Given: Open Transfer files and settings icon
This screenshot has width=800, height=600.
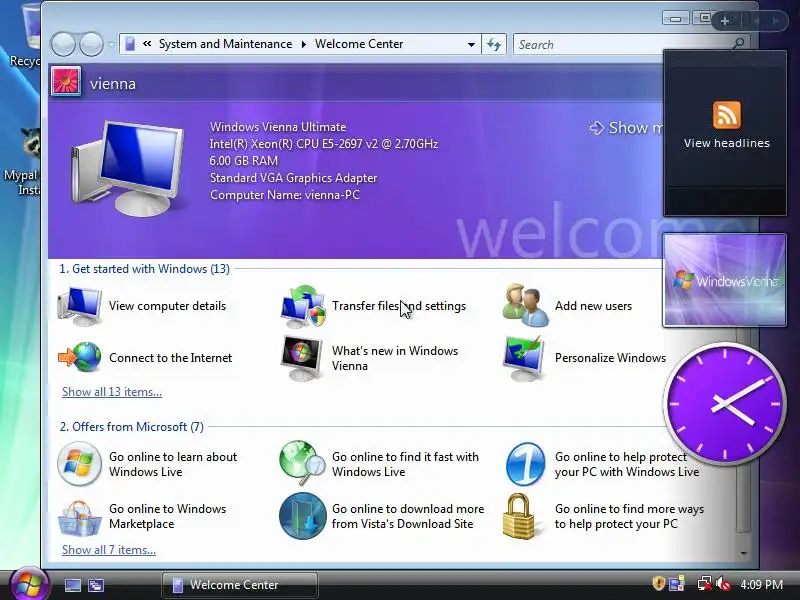Looking at the screenshot, I should 303,306.
